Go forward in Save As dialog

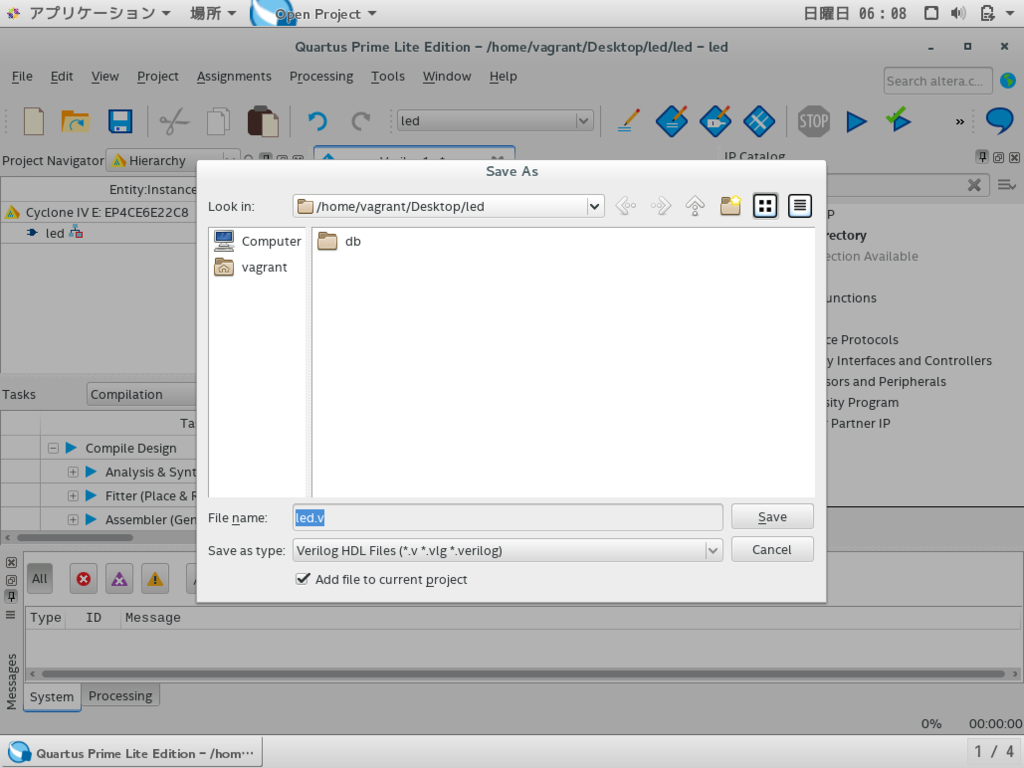point(660,206)
